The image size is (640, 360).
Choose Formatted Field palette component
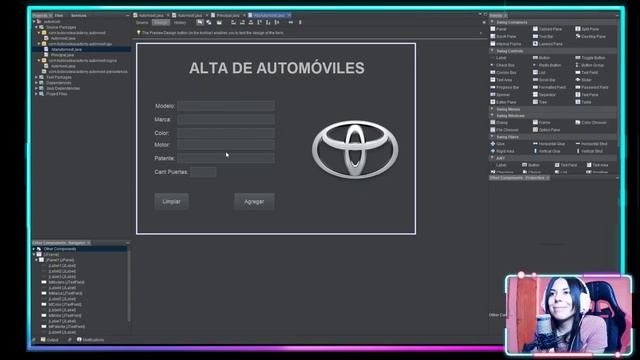pyautogui.click(x=549, y=87)
